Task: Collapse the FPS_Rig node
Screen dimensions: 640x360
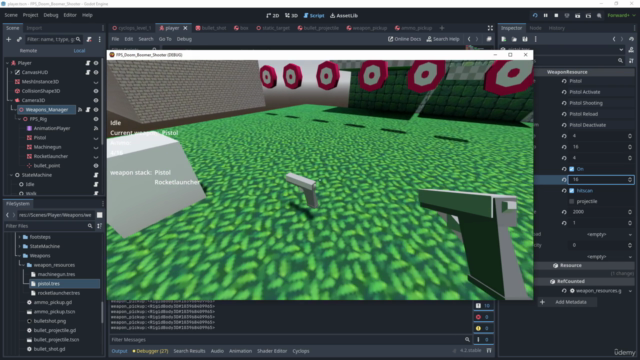Action: pyautogui.click(x=19, y=119)
